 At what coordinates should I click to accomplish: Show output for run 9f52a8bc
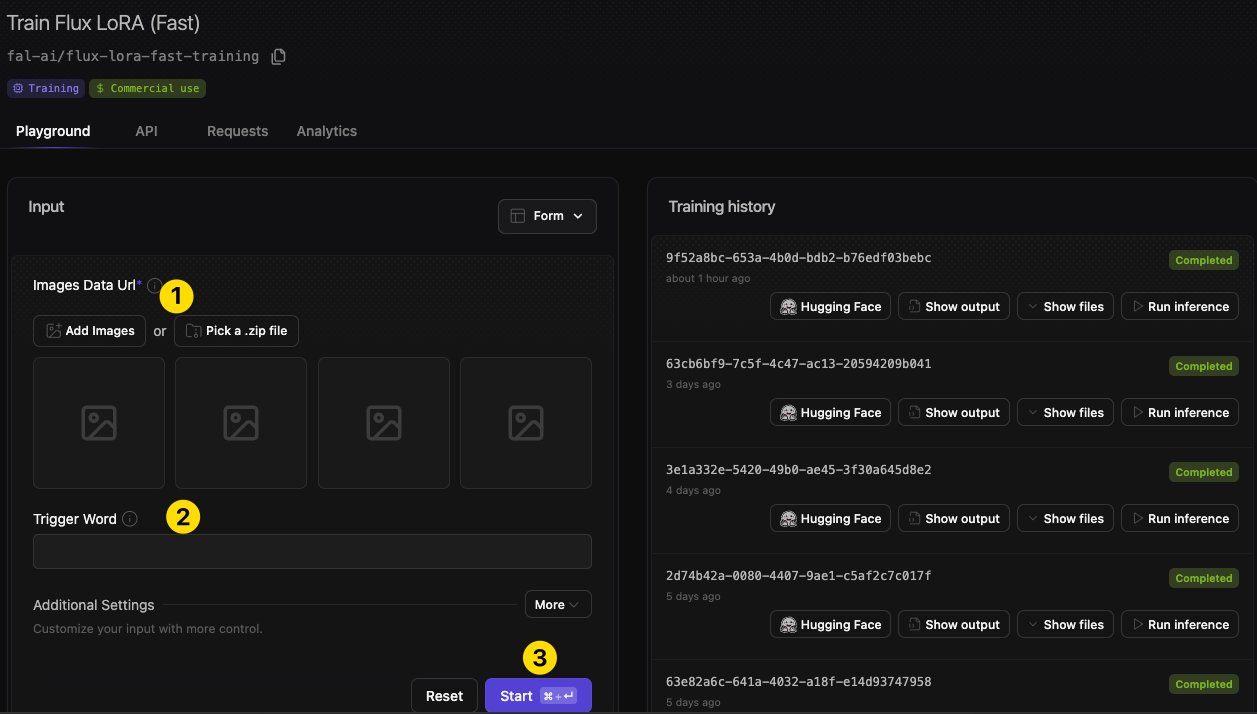point(953,307)
